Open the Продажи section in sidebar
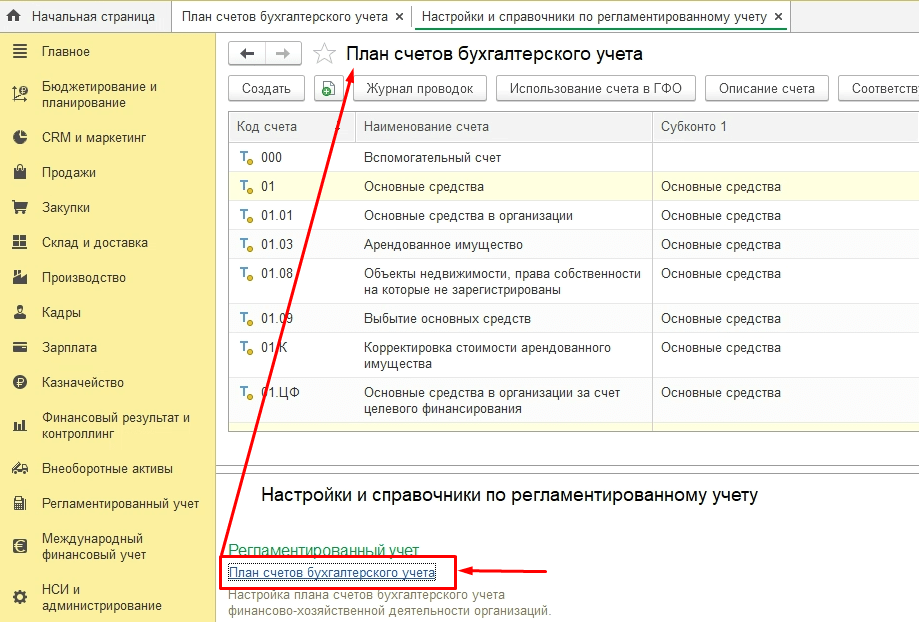The width and height of the screenshot is (919, 622). pos(68,172)
